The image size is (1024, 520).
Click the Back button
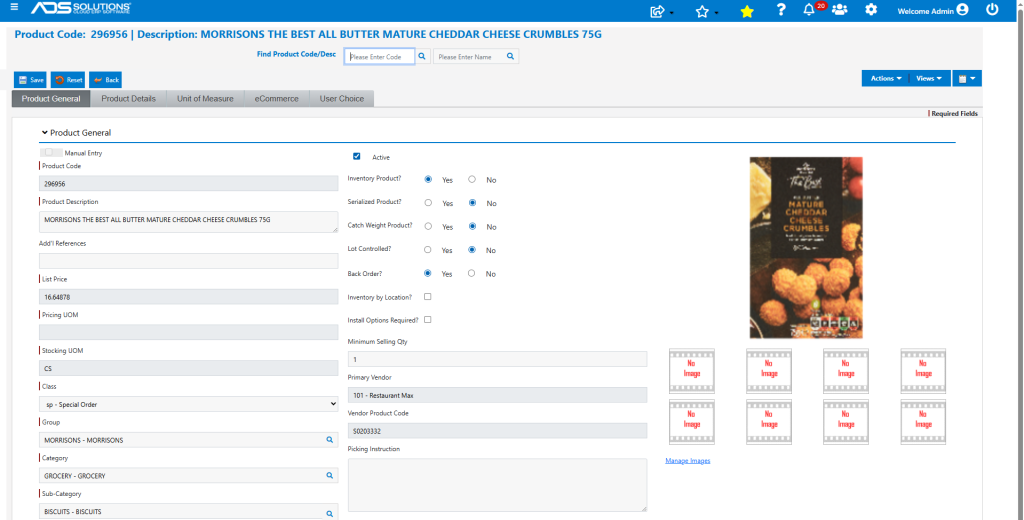[x=105, y=80]
